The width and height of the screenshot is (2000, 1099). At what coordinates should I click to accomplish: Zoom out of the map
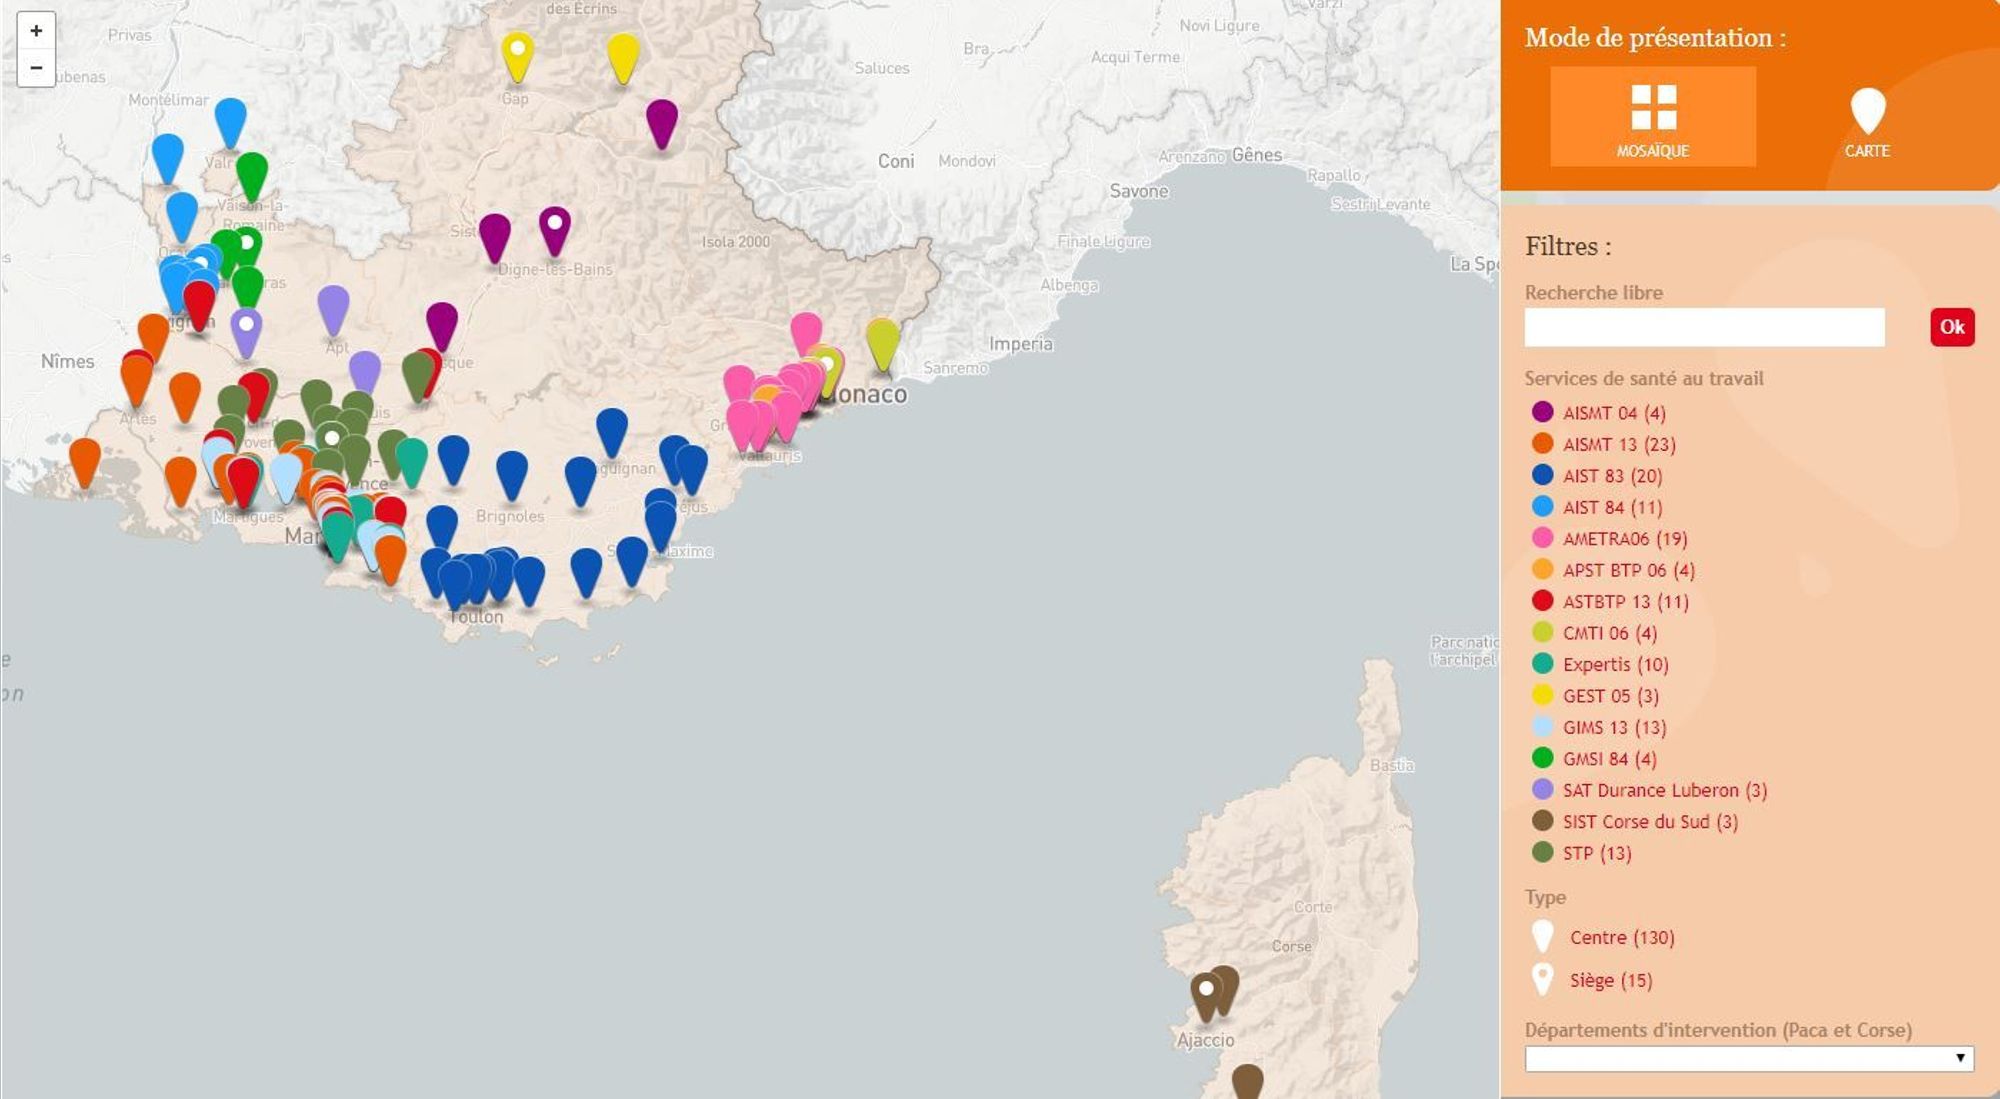[36, 68]
